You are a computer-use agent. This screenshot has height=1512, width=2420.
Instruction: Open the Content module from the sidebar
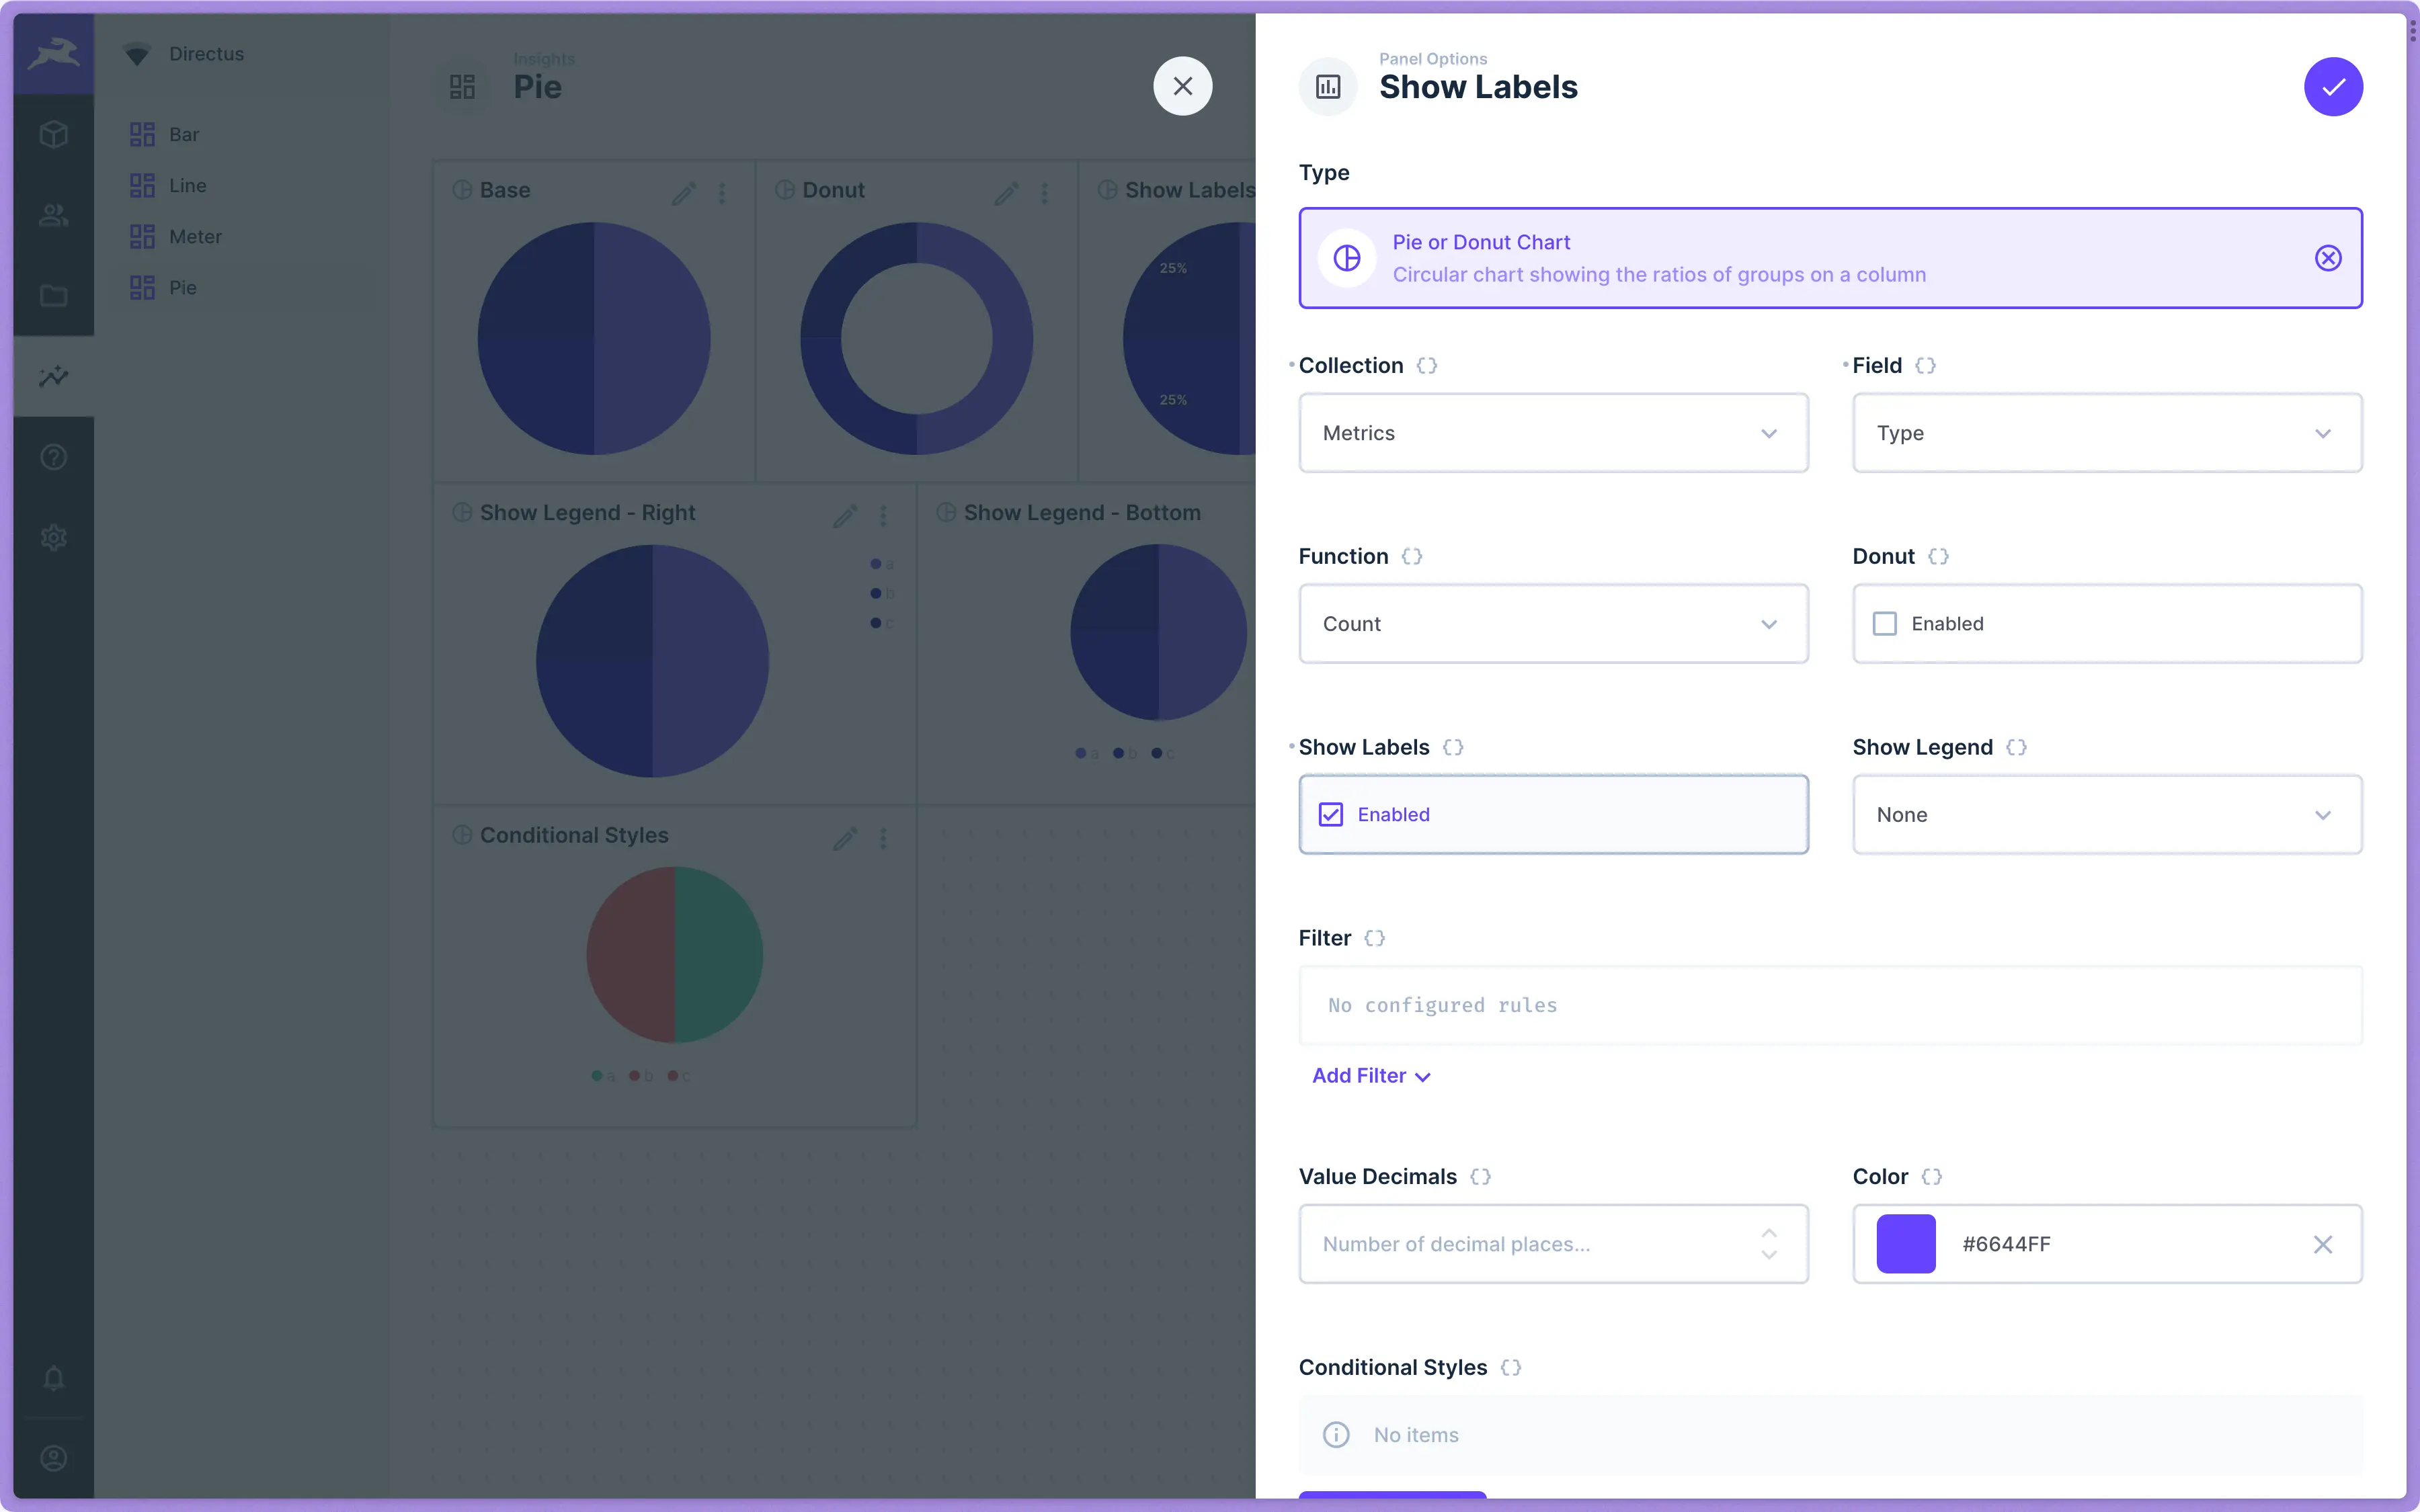[52, 135]
